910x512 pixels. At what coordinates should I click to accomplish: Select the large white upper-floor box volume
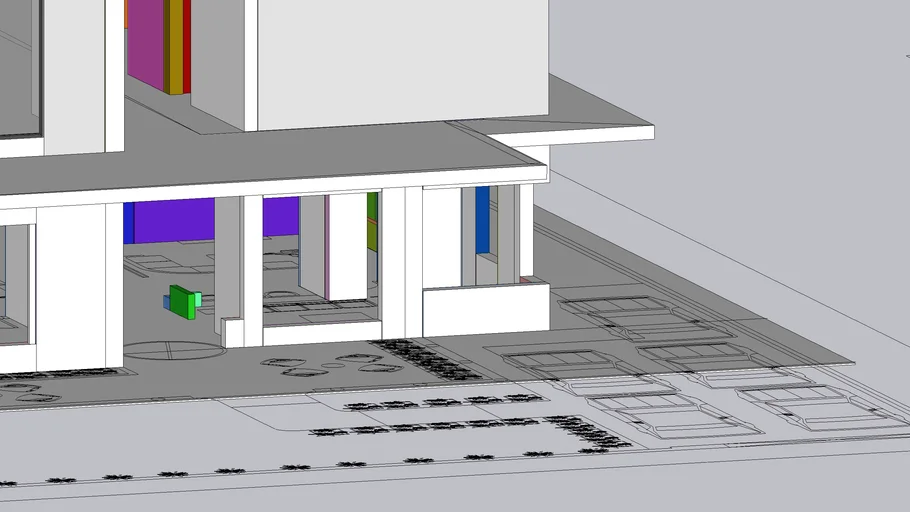pyautogui.click(x=400, y=60)
